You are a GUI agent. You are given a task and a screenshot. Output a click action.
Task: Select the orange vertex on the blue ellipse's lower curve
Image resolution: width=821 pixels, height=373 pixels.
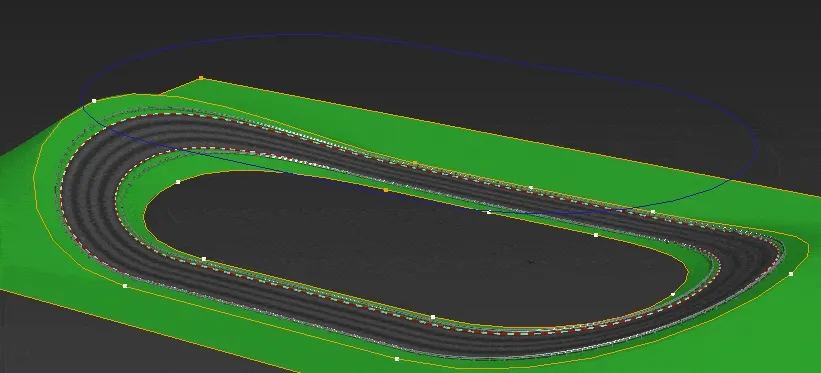386,190
